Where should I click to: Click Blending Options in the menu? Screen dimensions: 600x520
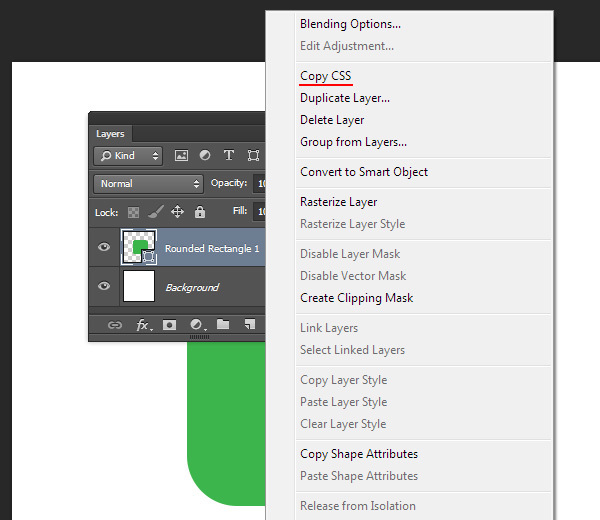point(350,24)
